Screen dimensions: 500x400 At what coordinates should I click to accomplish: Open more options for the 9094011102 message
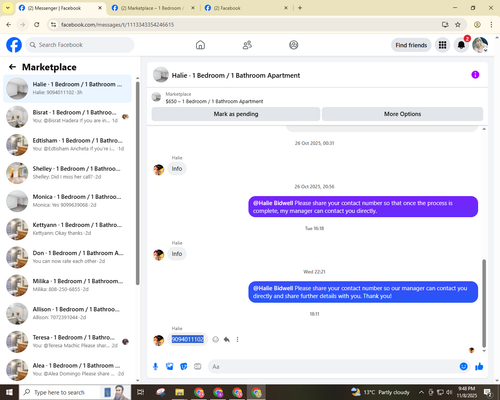click(237, 339)
